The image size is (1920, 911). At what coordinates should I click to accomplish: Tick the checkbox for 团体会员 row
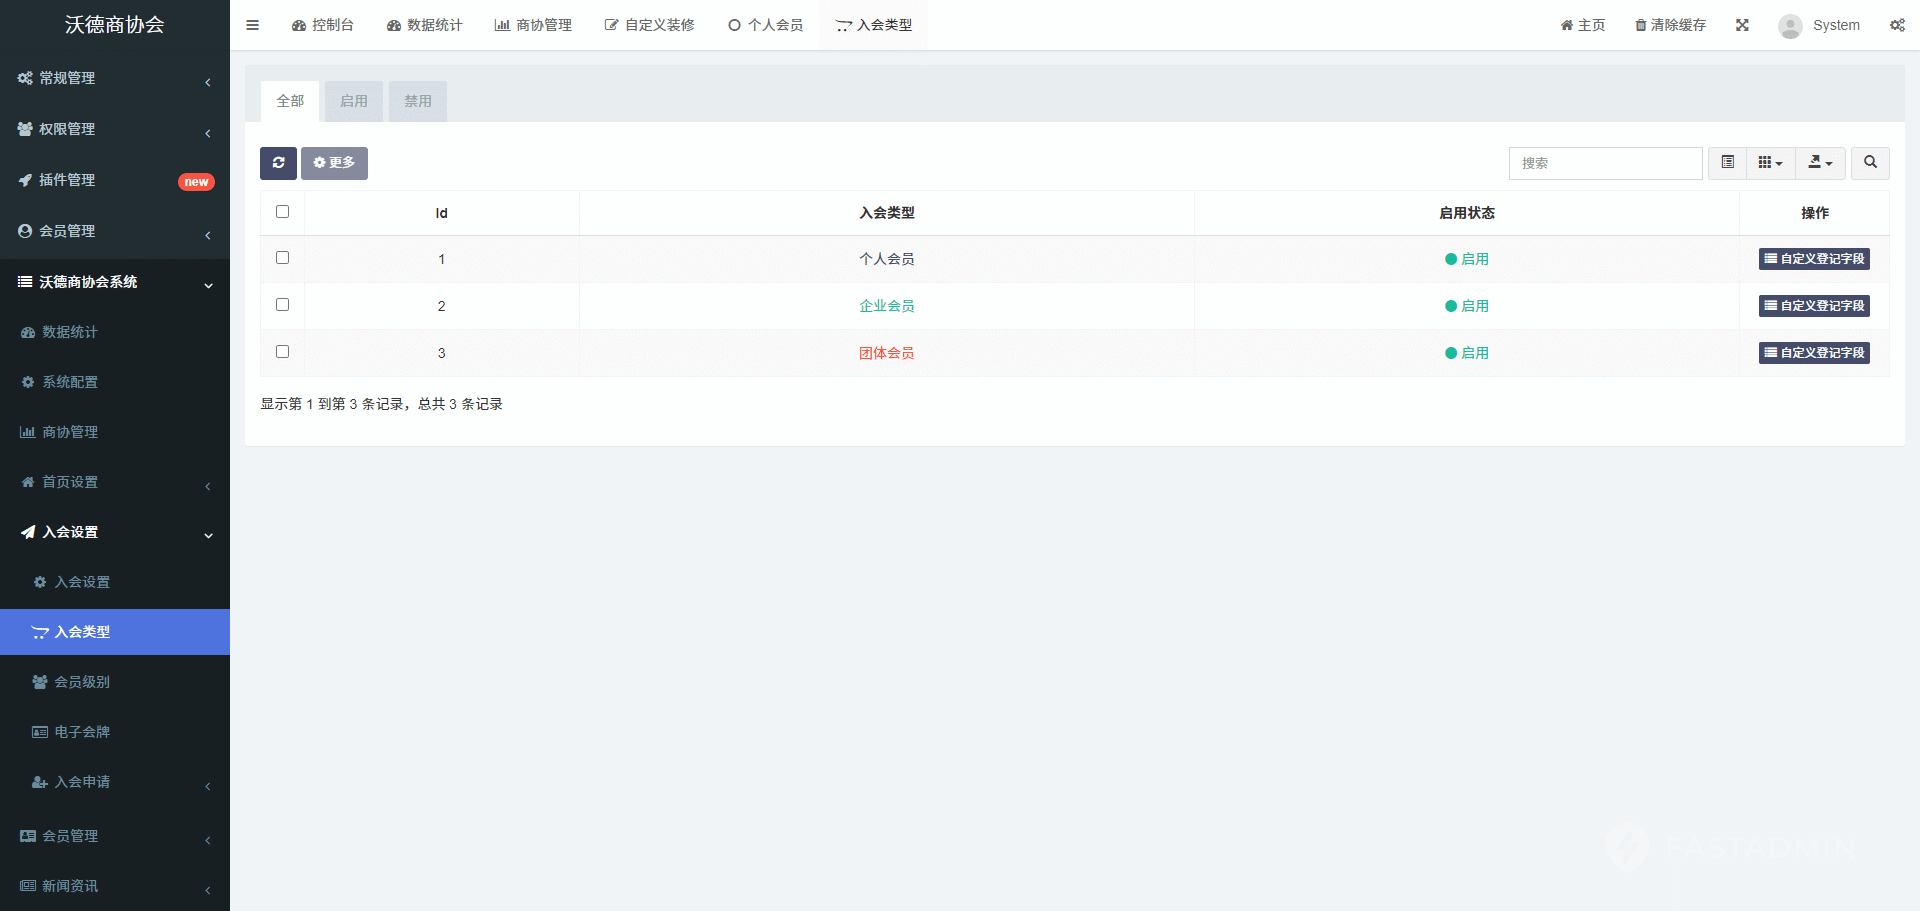pyautogui.click(x=283, y=352)
